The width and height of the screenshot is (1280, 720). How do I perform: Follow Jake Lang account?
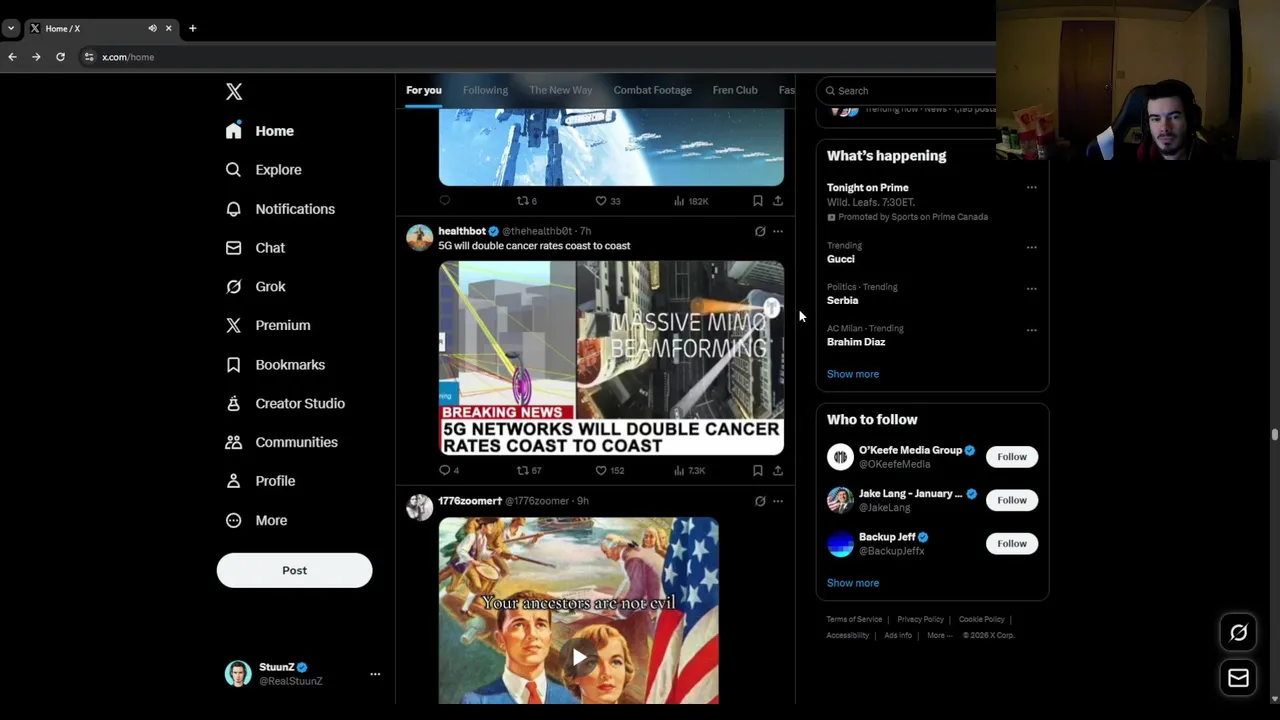[x=1012, y=500]
